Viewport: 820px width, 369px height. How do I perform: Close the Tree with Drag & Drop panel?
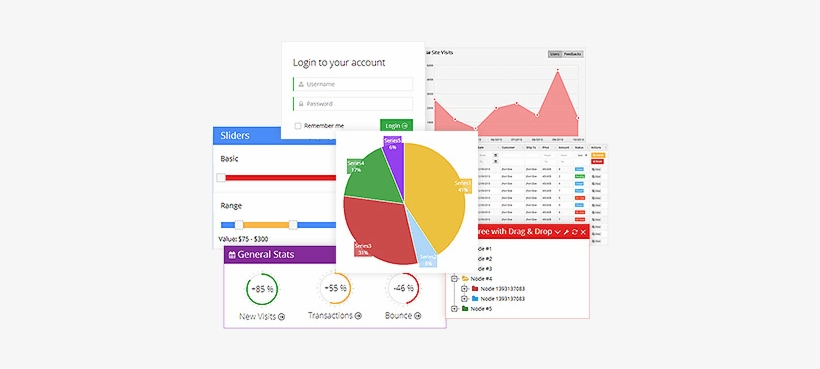click(583, 232)
